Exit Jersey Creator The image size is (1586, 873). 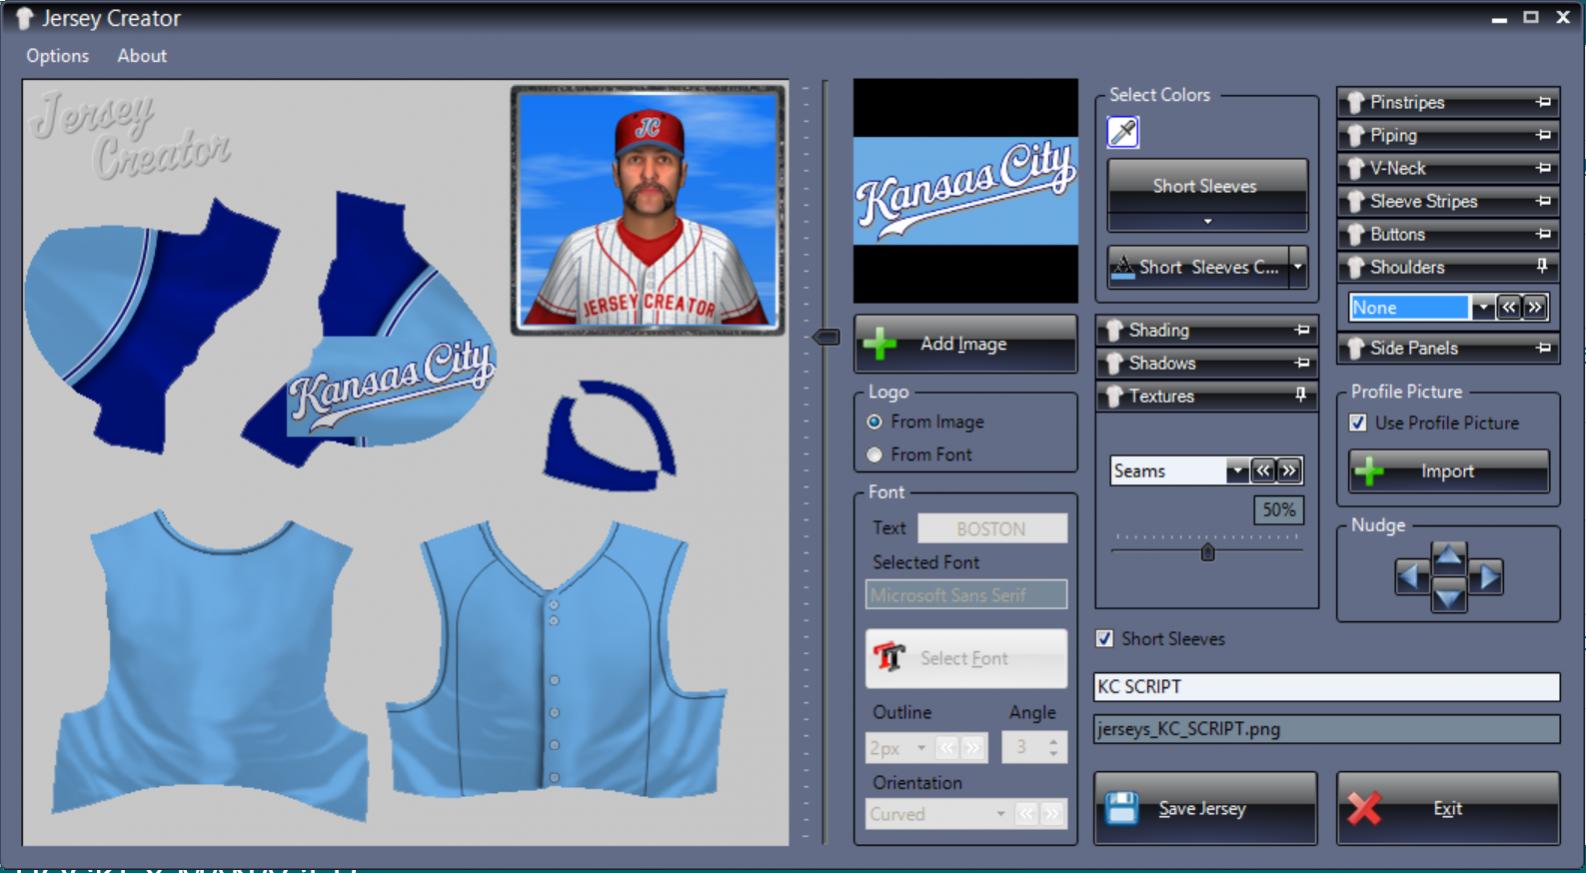click(x=1448, y=808)
